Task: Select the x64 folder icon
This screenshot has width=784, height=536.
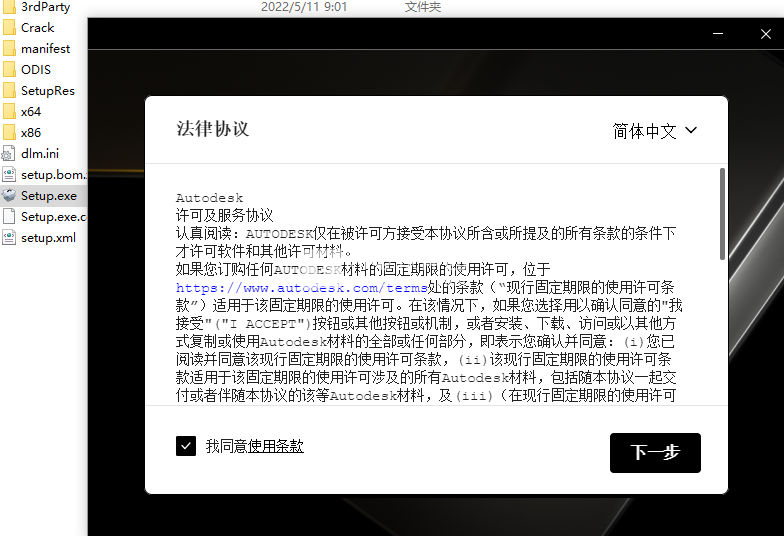Action: coord(9,112)
